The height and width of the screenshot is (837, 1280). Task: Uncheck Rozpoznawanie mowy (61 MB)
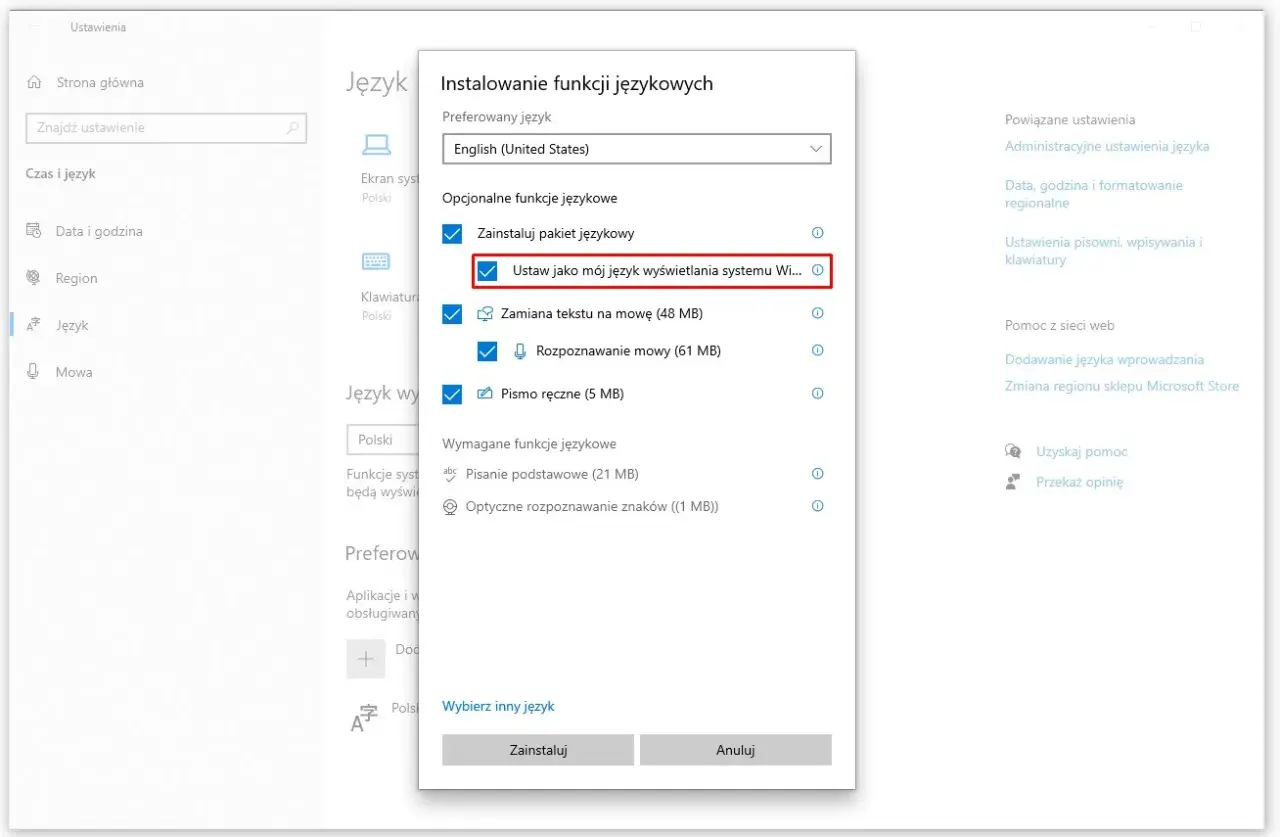coord(487,351)
